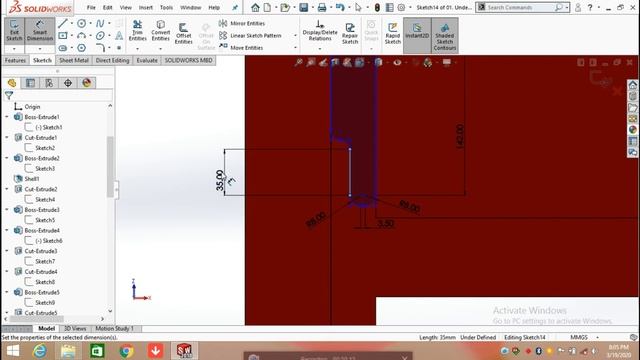640x360 pixels.
Task: Open the File menu
Action: (x=91, y=7)
